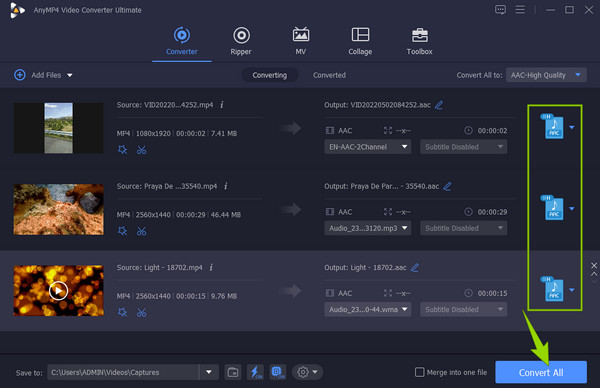Open the hamburger menu icon
The width and height of the screenshot is (600, 388).
point(520,10)
